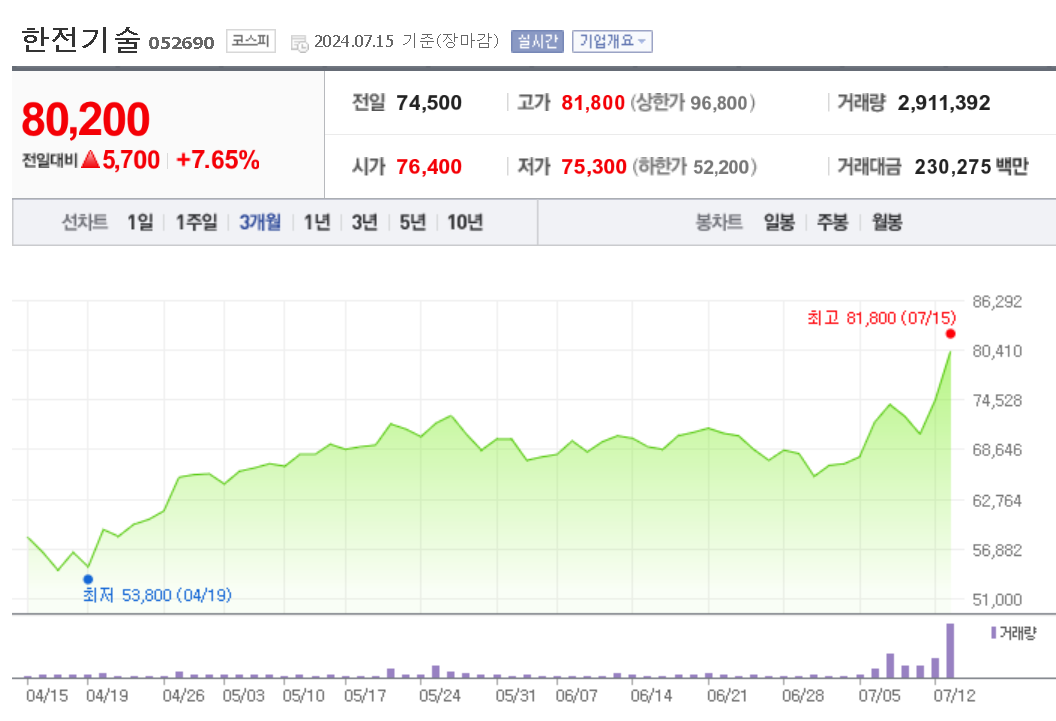The image size is (1056, 721).
Task: Click the 거래량 value 2,911,392
Action: click(944, 103)
